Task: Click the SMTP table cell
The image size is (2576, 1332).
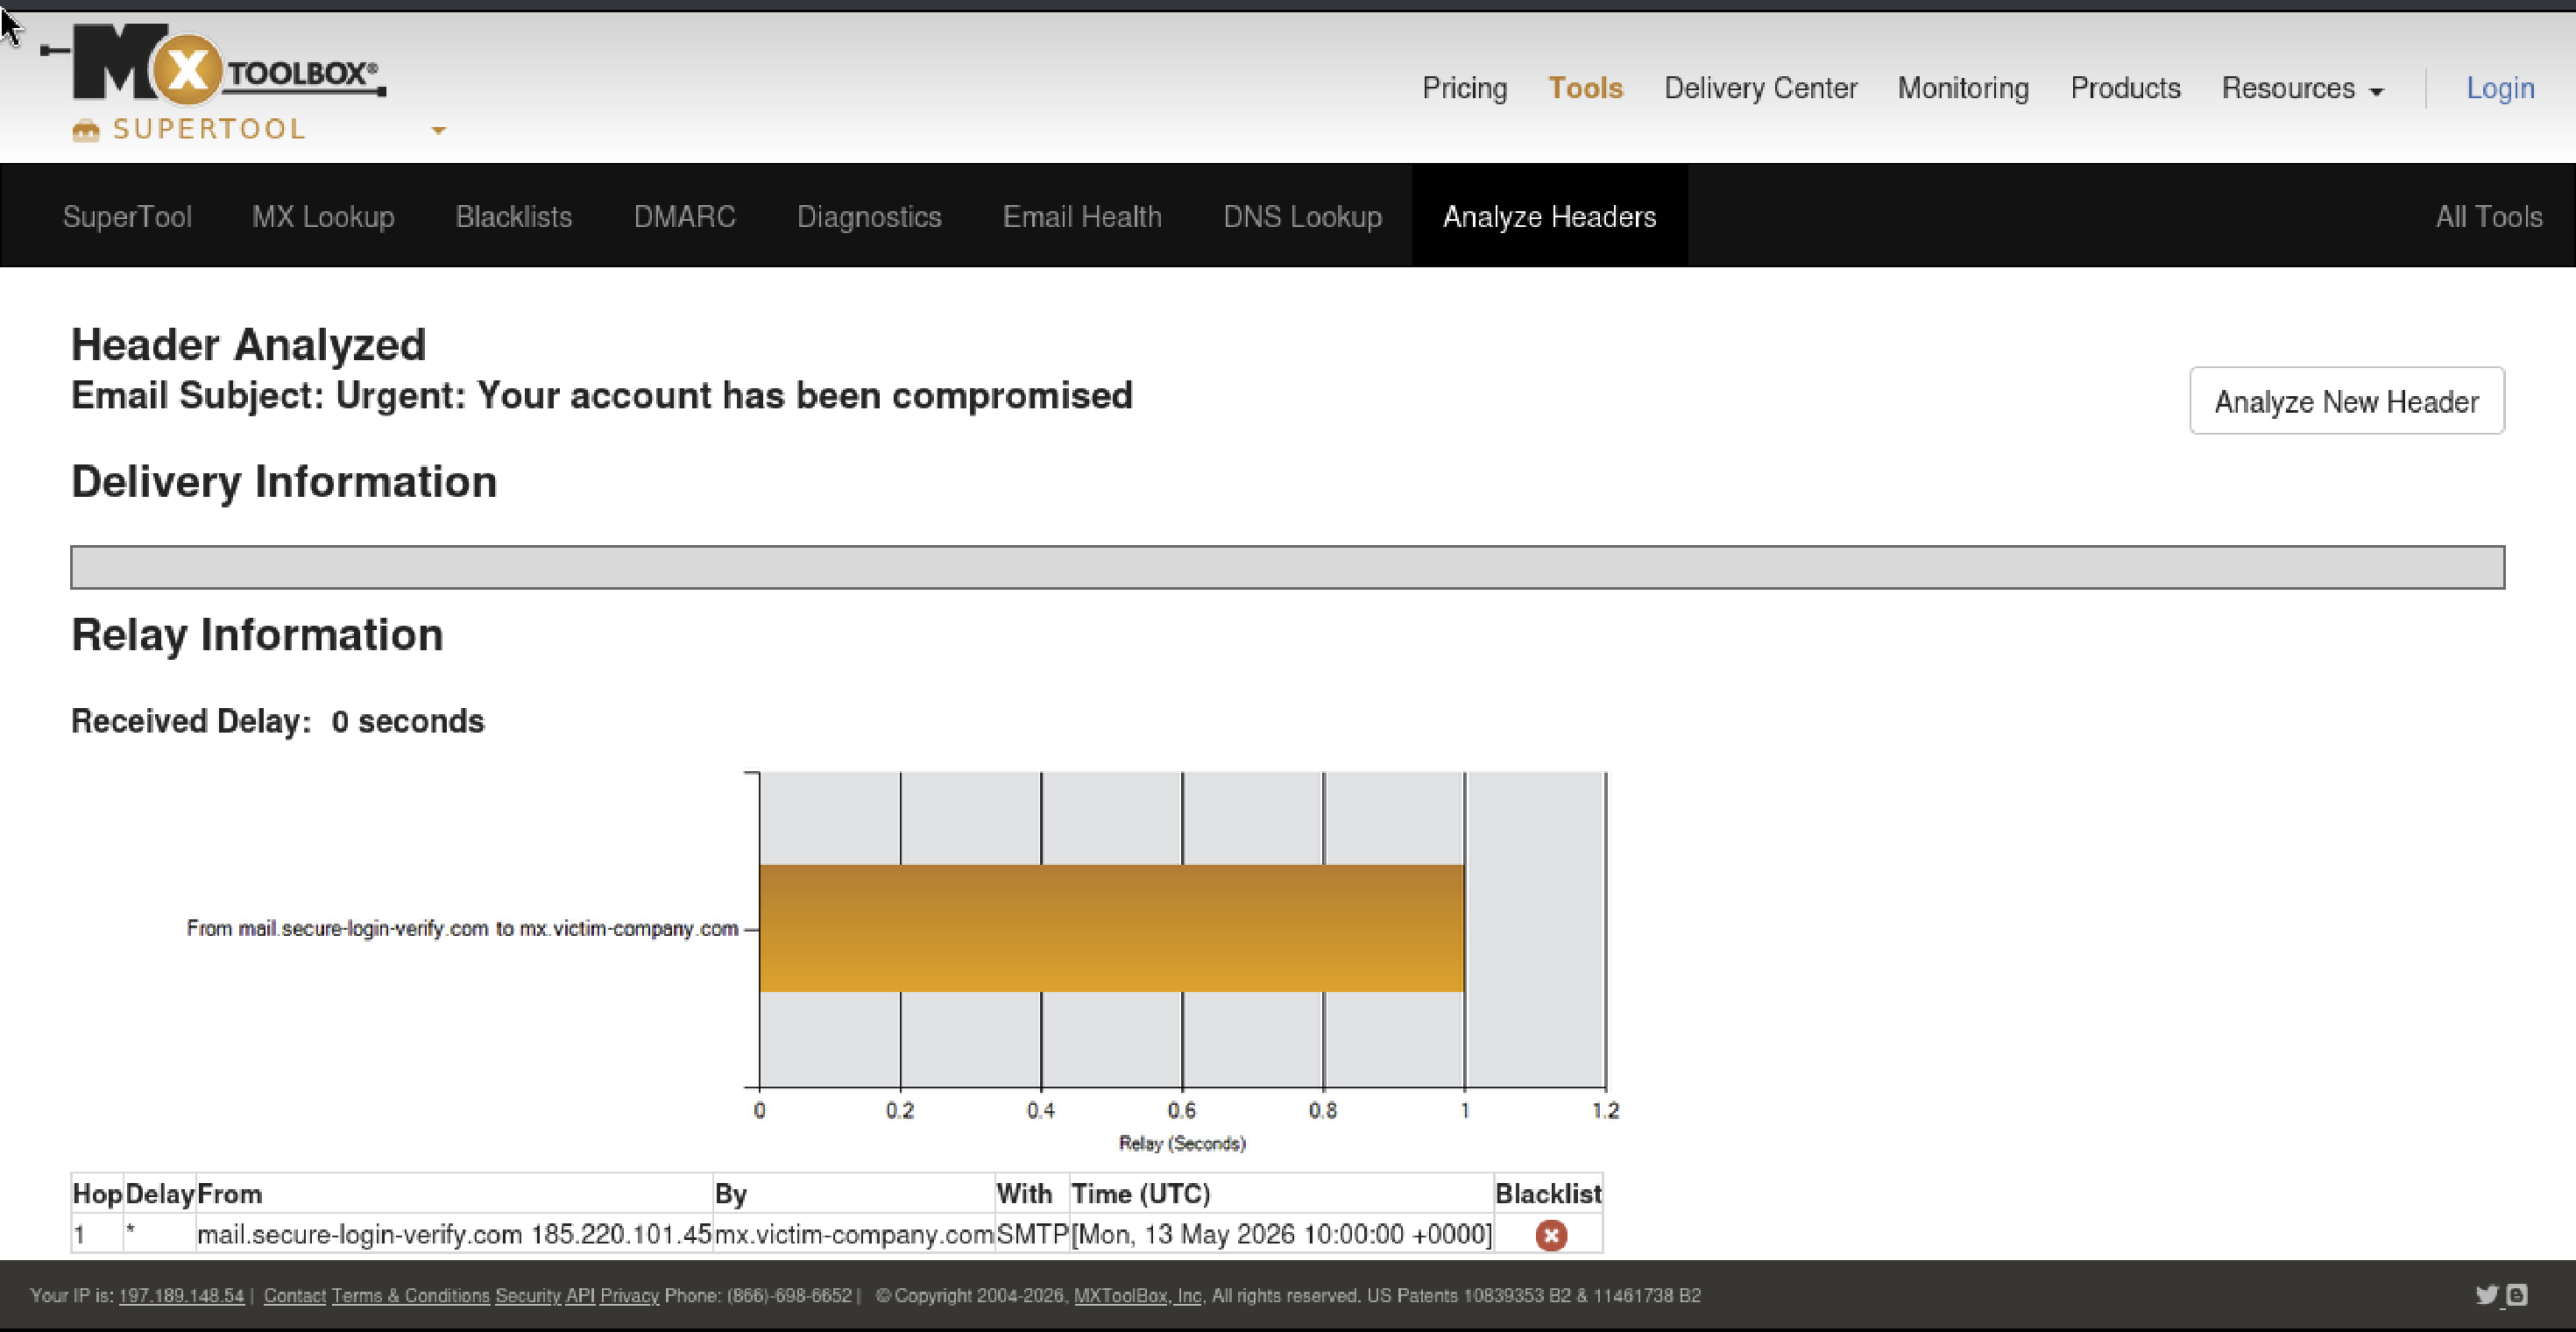Action: coord(1032,1234)
